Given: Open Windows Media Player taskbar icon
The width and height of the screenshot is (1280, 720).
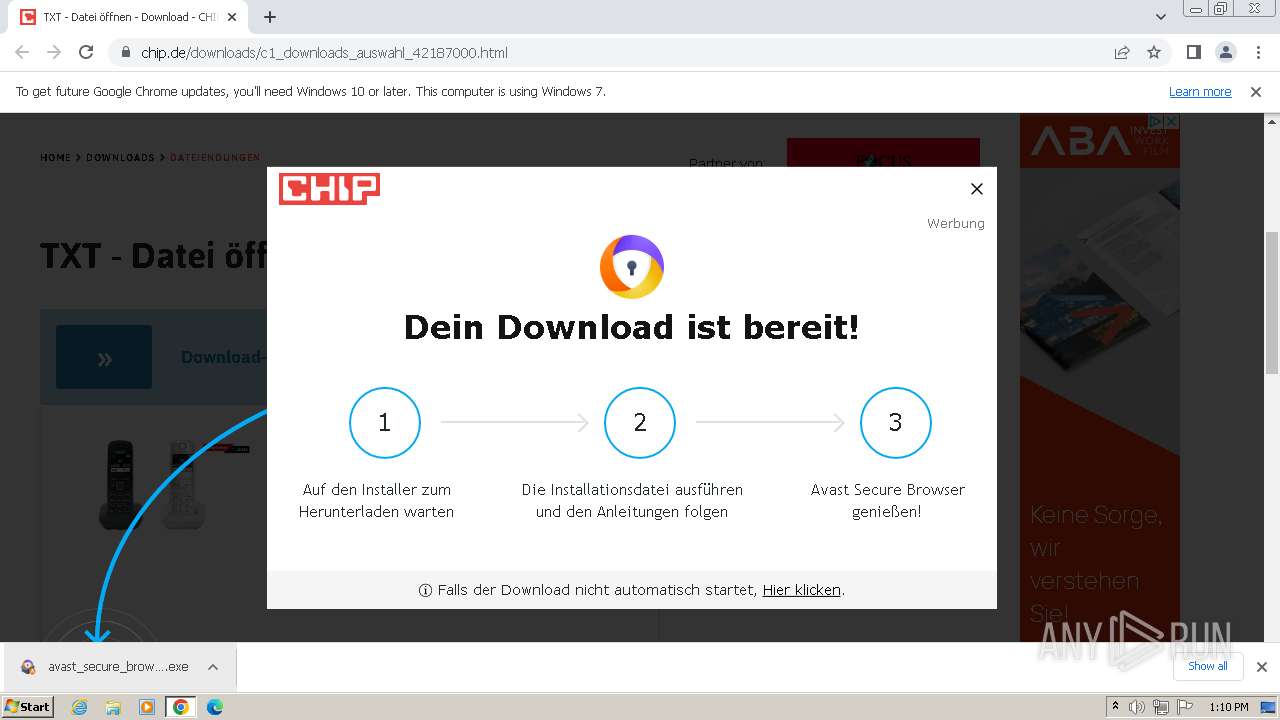Looking at the screenshot, I should [x=147, y=707].
